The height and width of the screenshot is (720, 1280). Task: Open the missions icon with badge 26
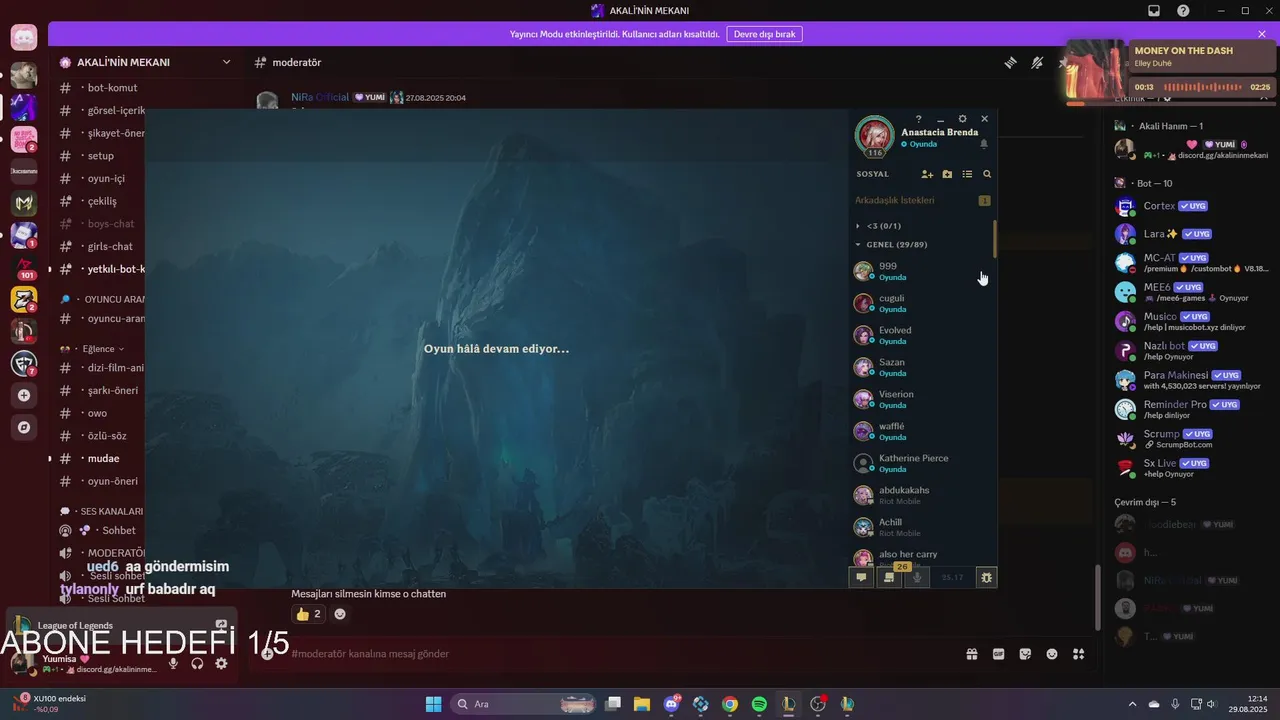click(x=888, y=577)
